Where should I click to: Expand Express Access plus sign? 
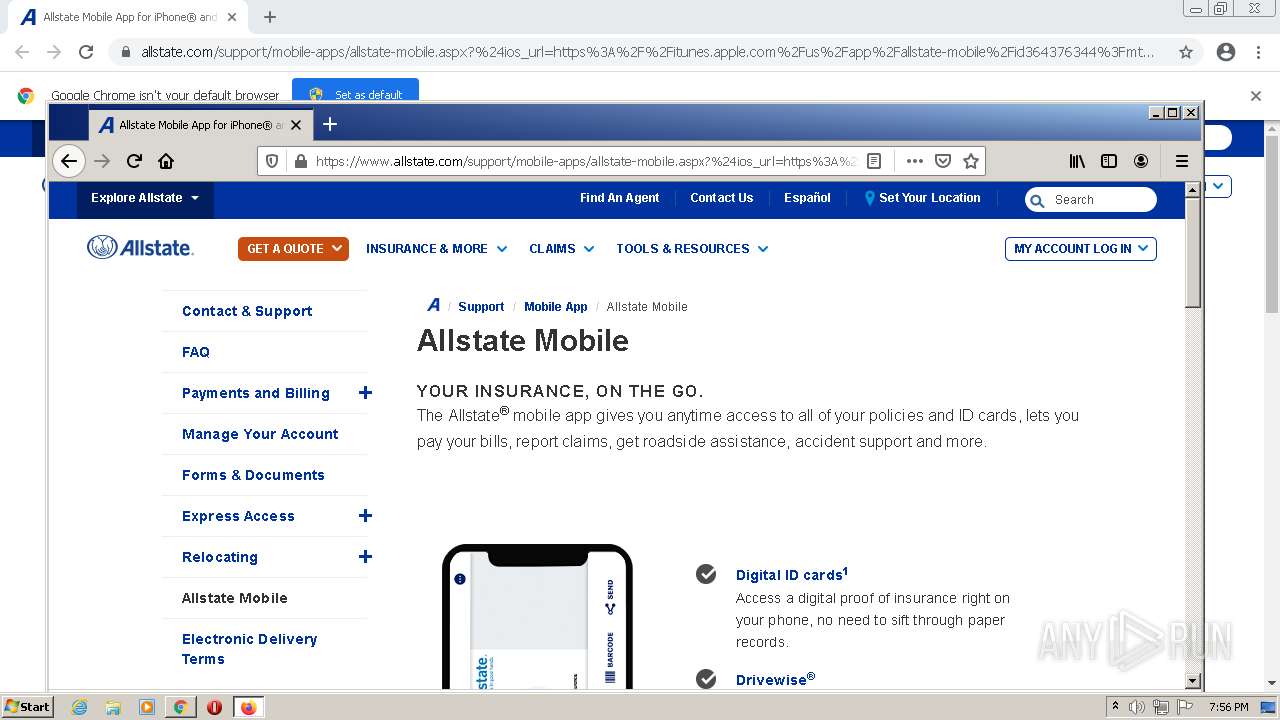pos(365,516)
